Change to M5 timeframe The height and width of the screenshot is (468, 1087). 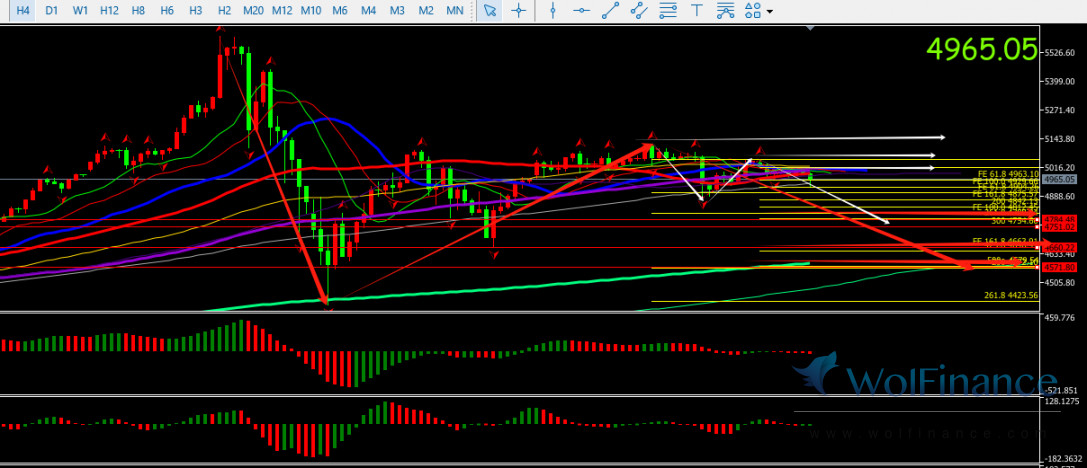coord(340,10)
